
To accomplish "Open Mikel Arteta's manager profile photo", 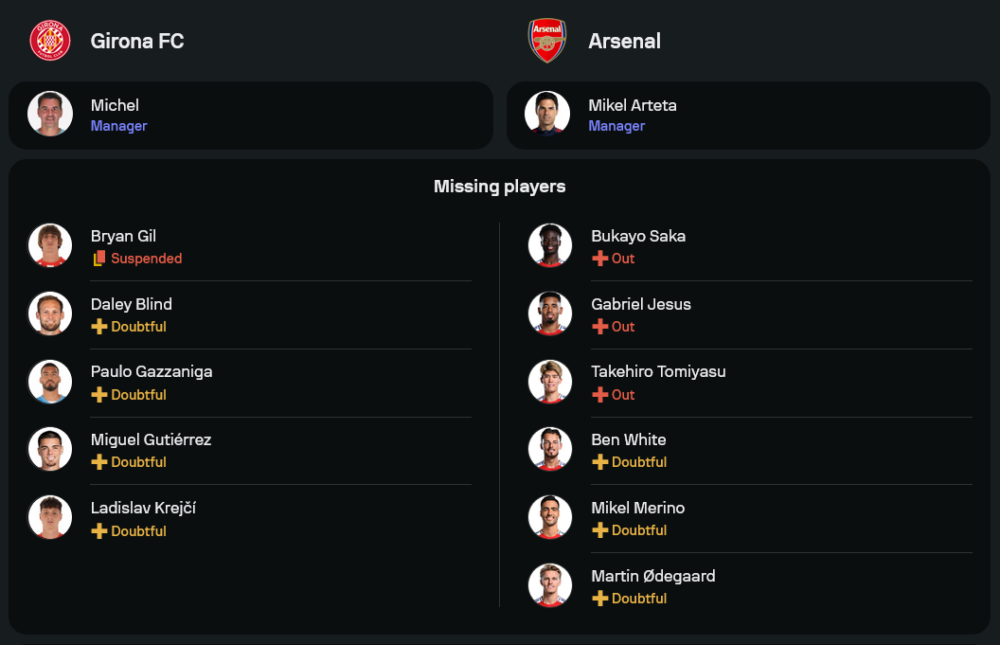I will point(548,114).
